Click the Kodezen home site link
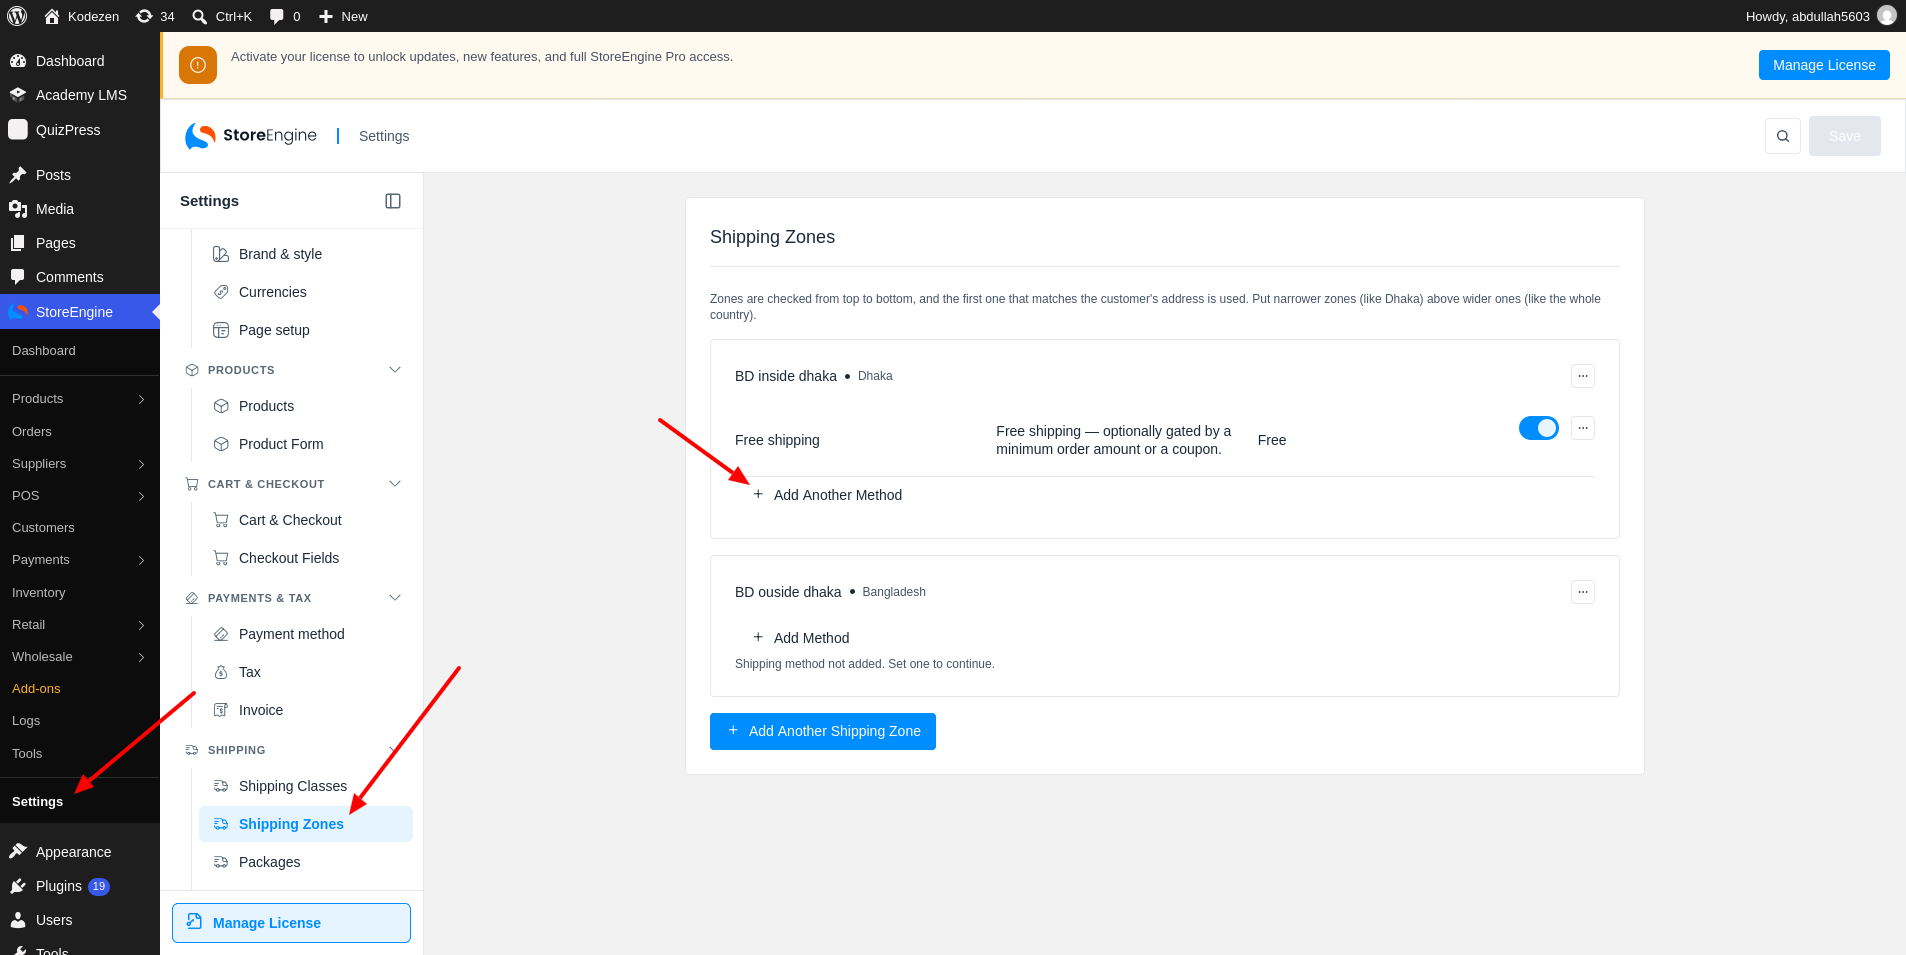1906x955 pixels. click(82, 16)
